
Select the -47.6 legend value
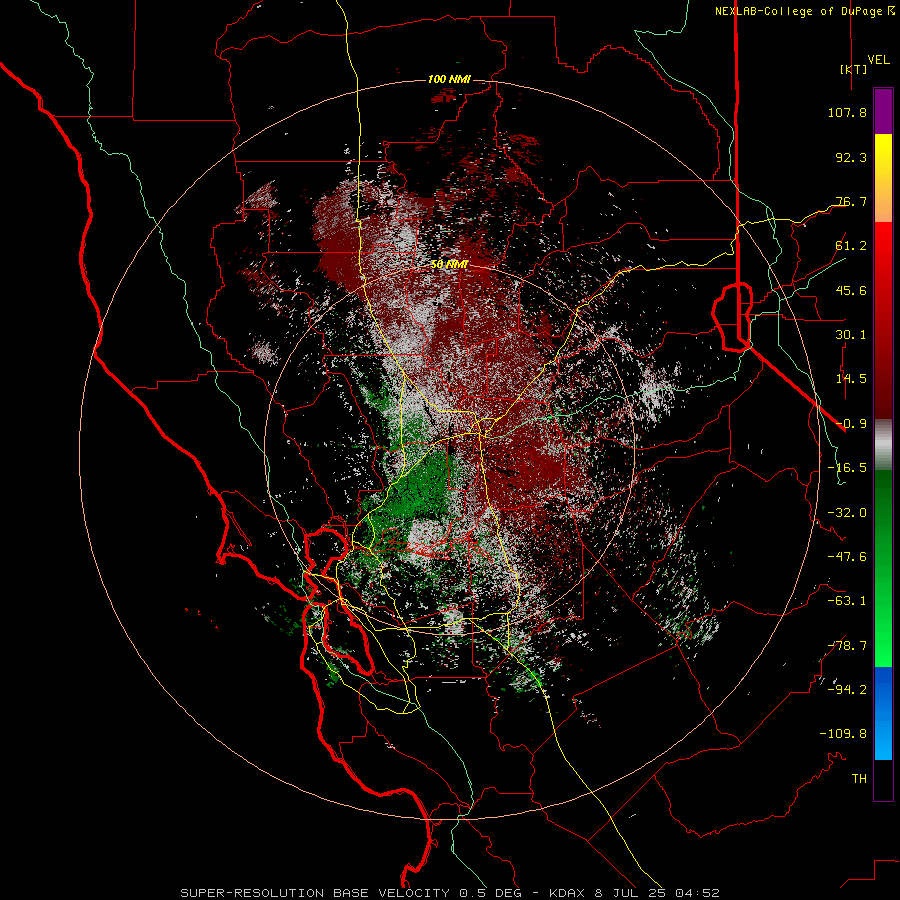847,557
